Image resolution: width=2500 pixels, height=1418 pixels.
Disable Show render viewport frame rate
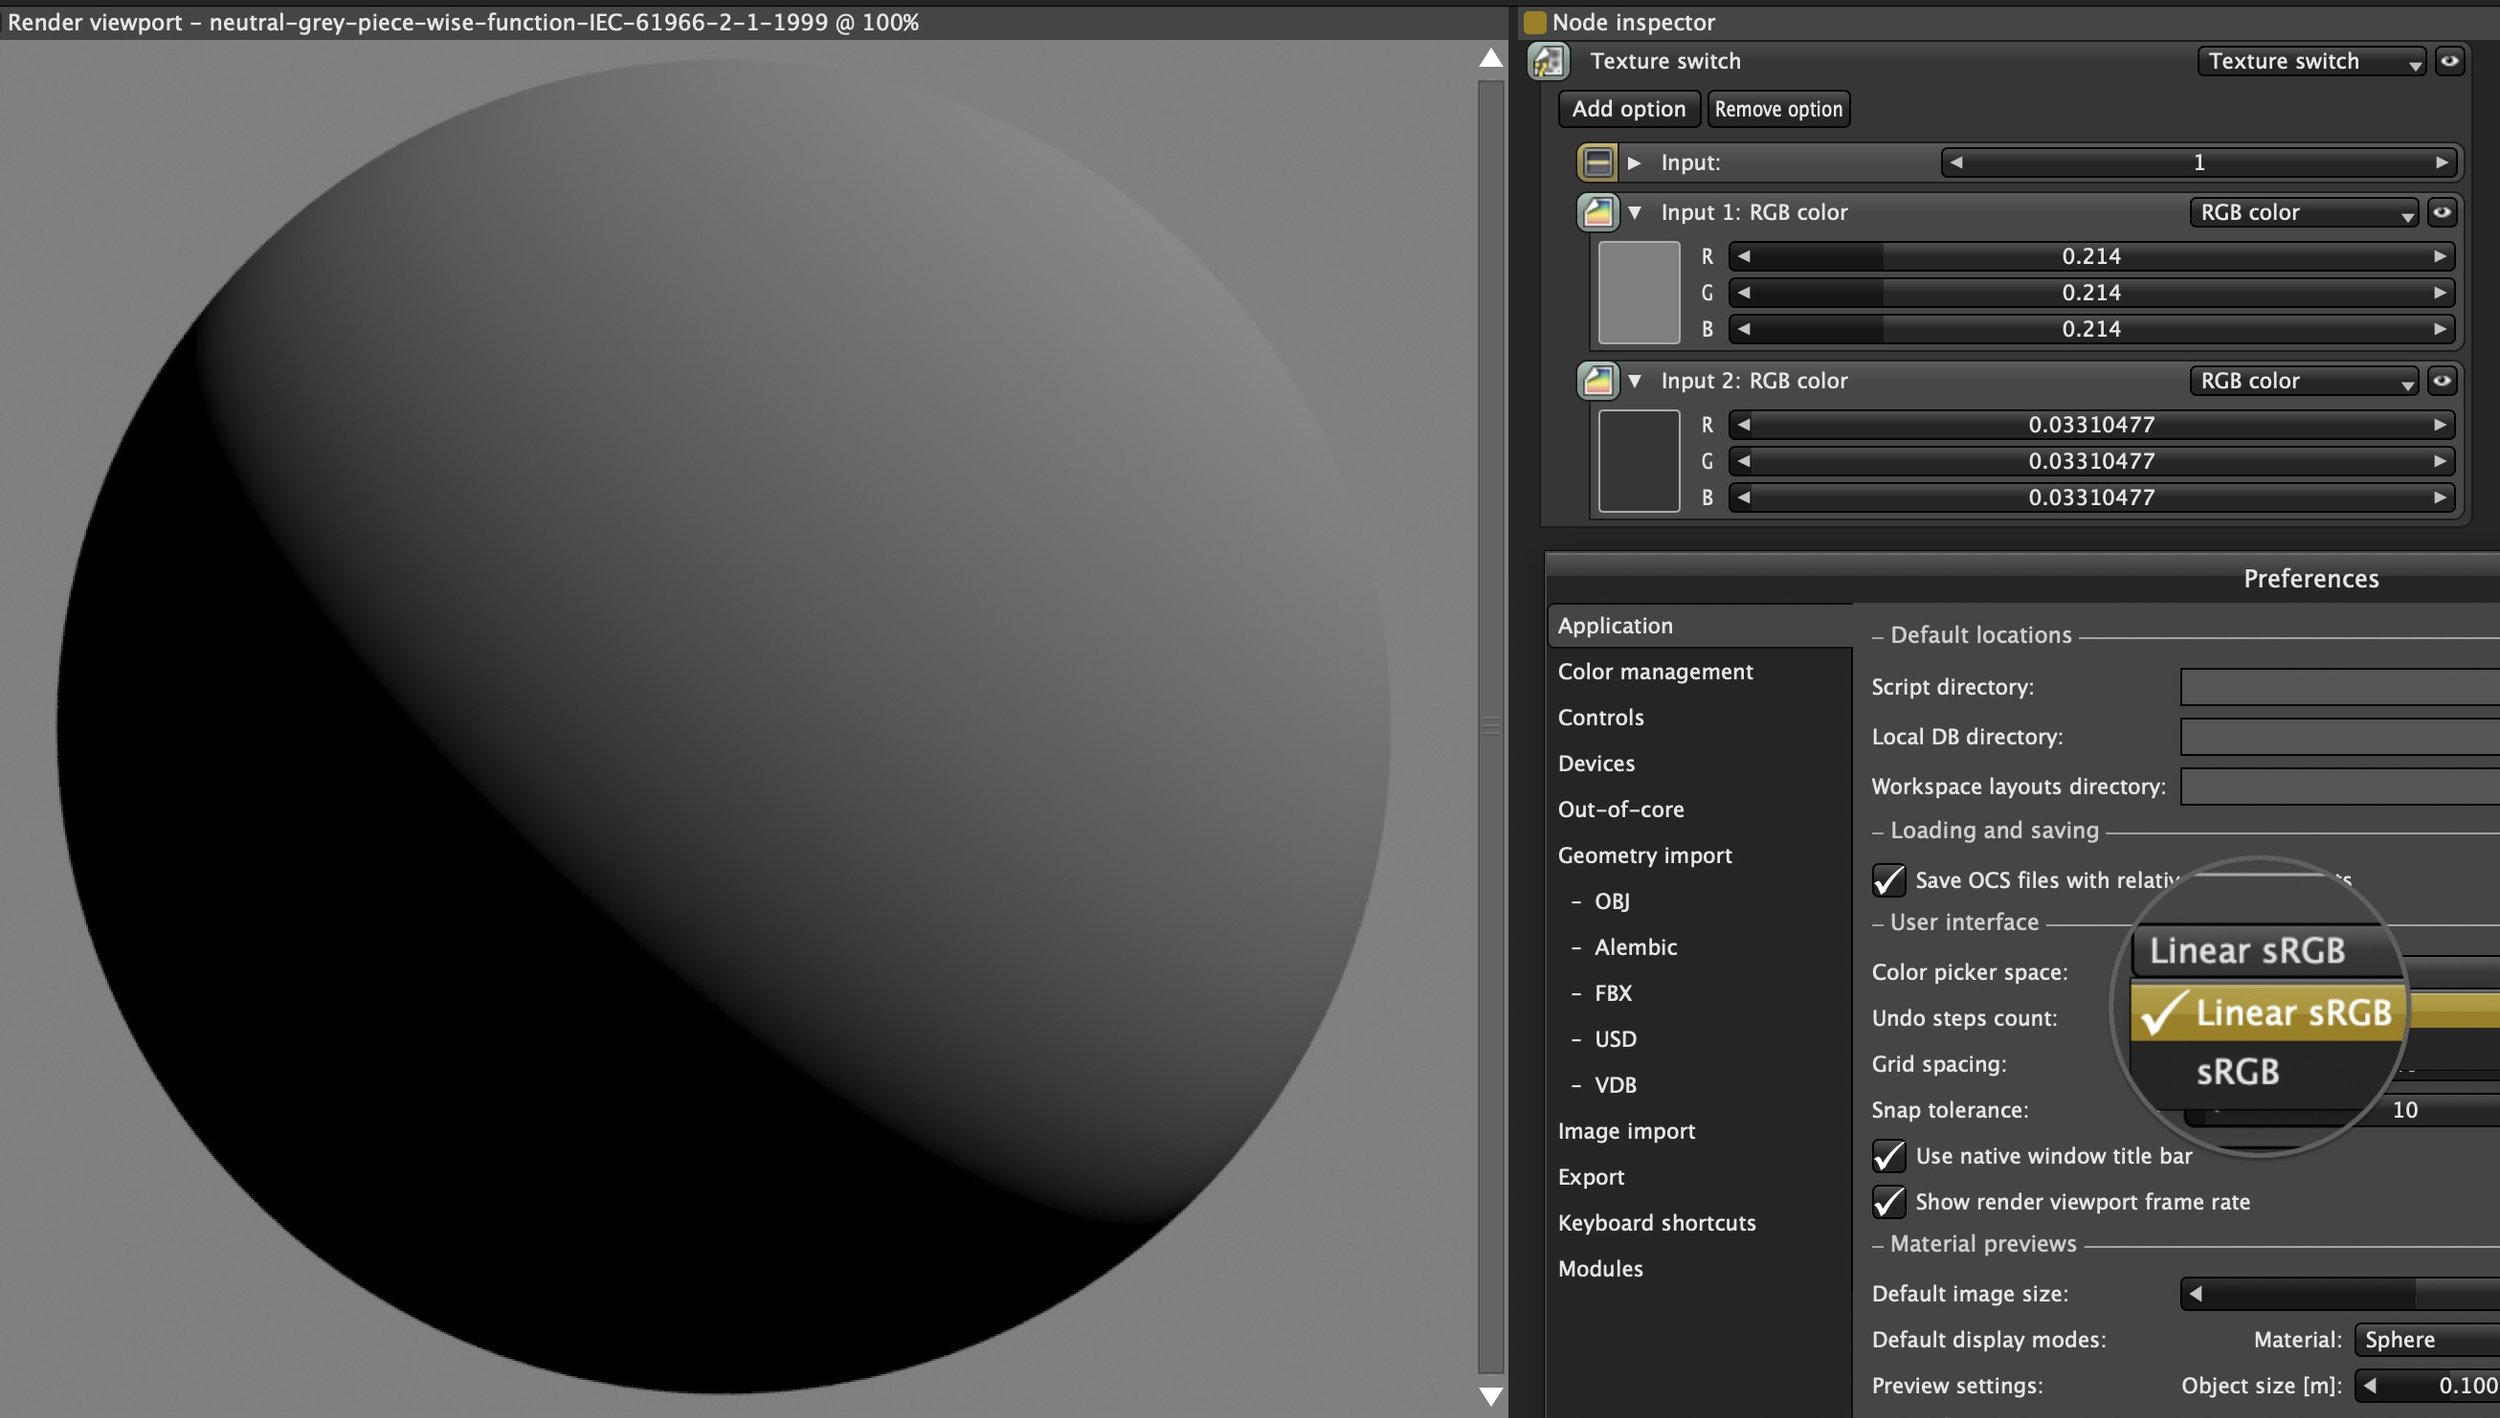pyautogui.click(x=1888, y=1202)
